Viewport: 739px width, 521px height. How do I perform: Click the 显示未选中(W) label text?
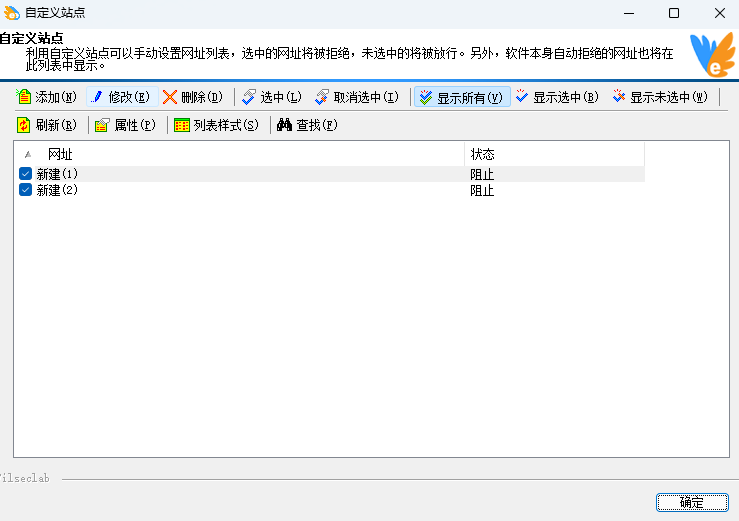point(669,97)
